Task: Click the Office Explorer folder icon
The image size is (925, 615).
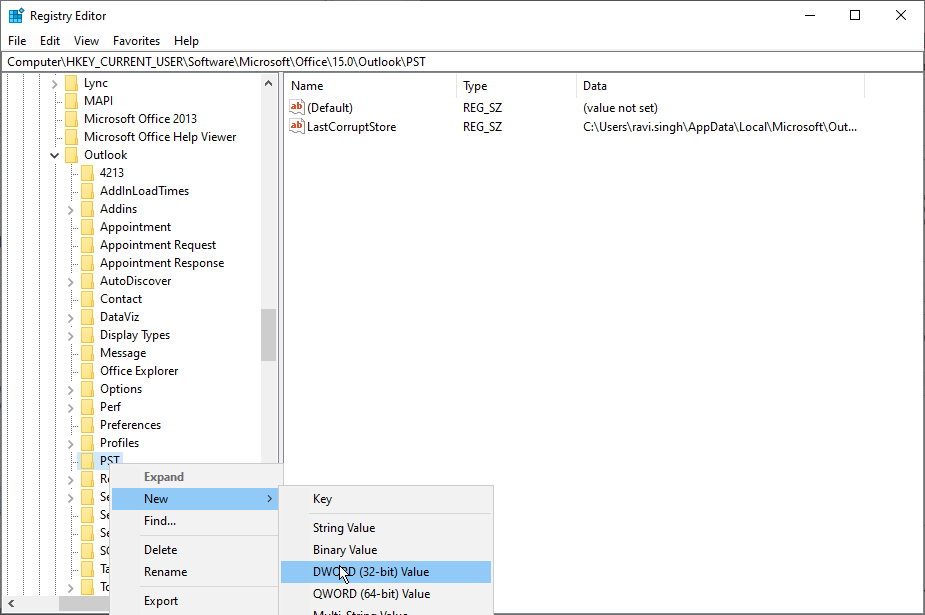Action: coord(87,371)
